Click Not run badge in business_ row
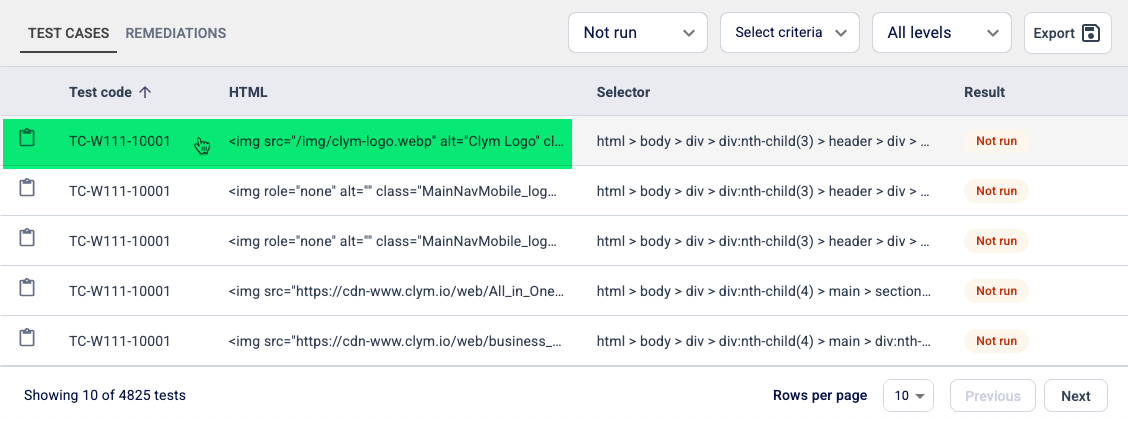Viewport: 1128px width, 421px height. click(996, 340)
